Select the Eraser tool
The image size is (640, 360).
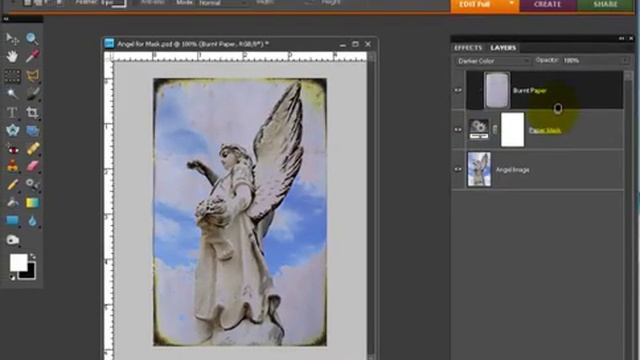click(32, 166)
